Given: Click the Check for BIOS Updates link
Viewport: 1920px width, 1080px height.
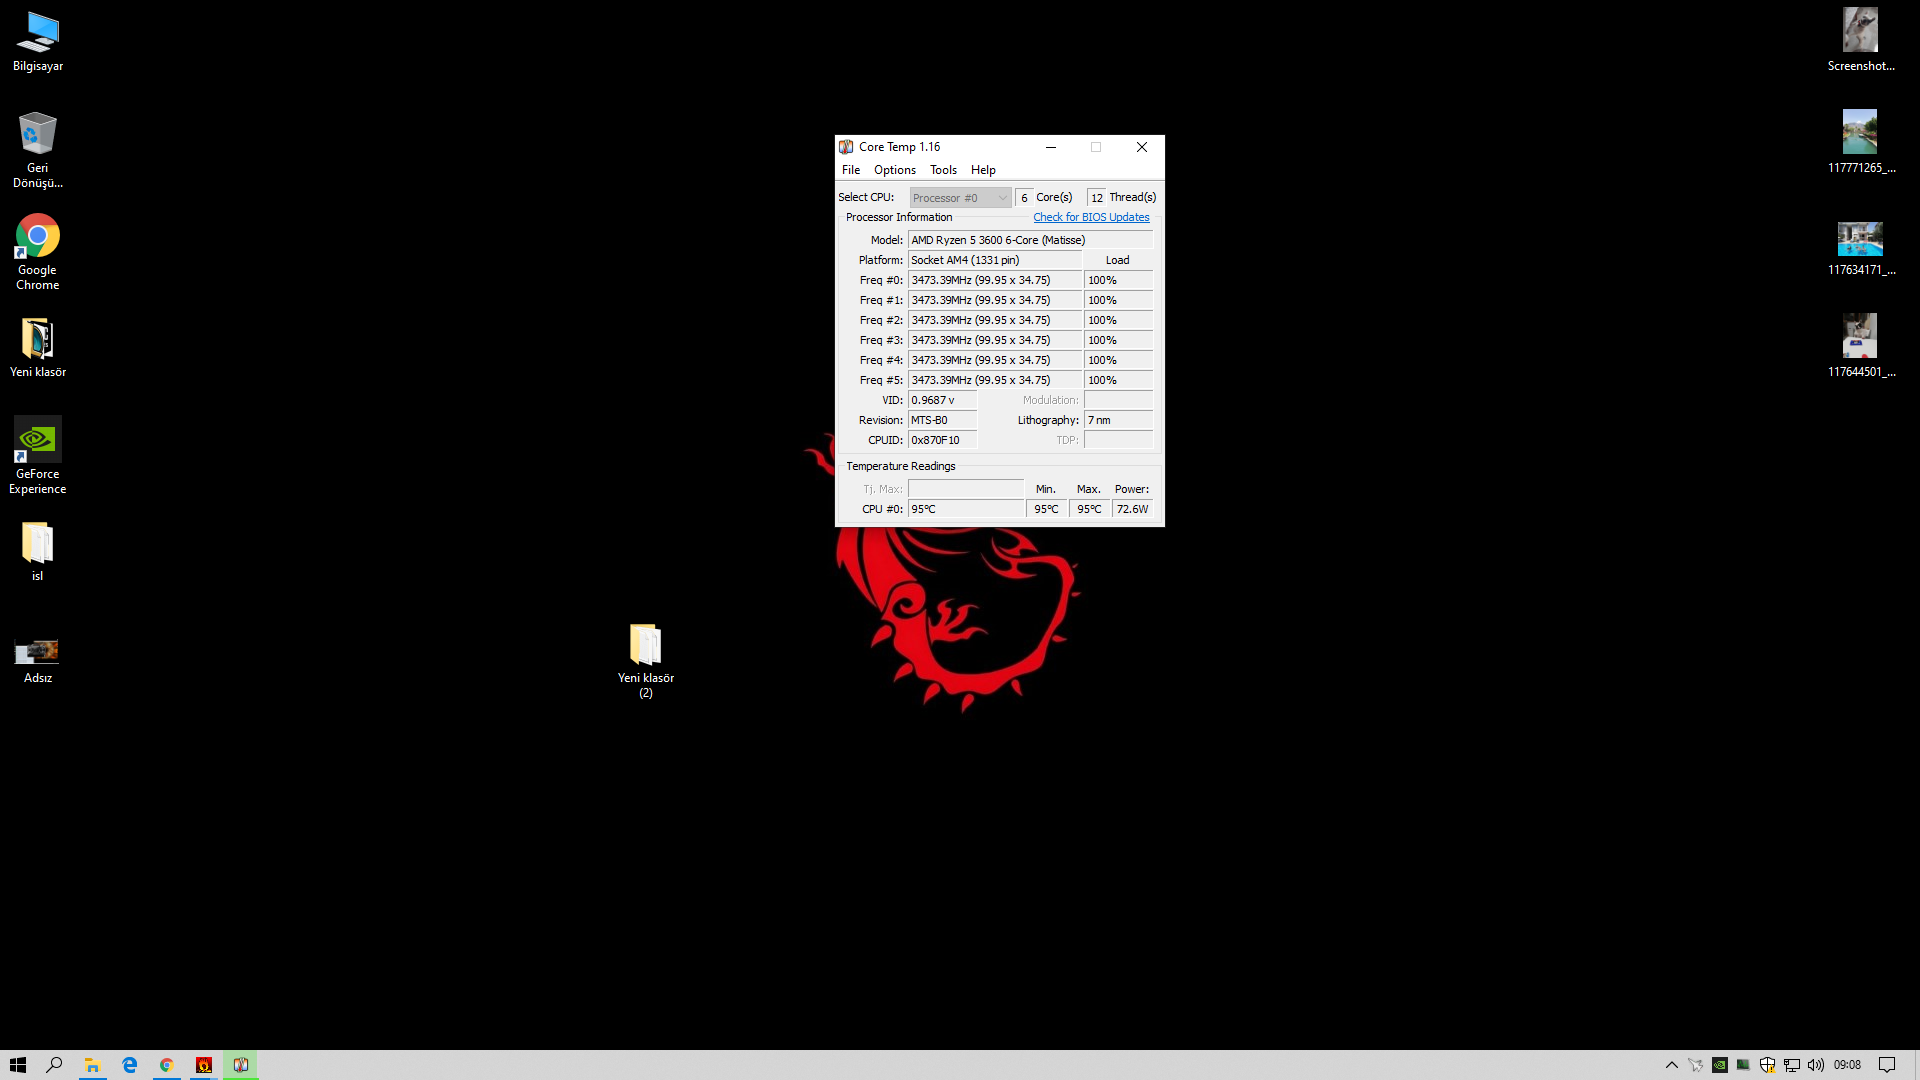Looking at the screenshot, I should click(1091, 217).
